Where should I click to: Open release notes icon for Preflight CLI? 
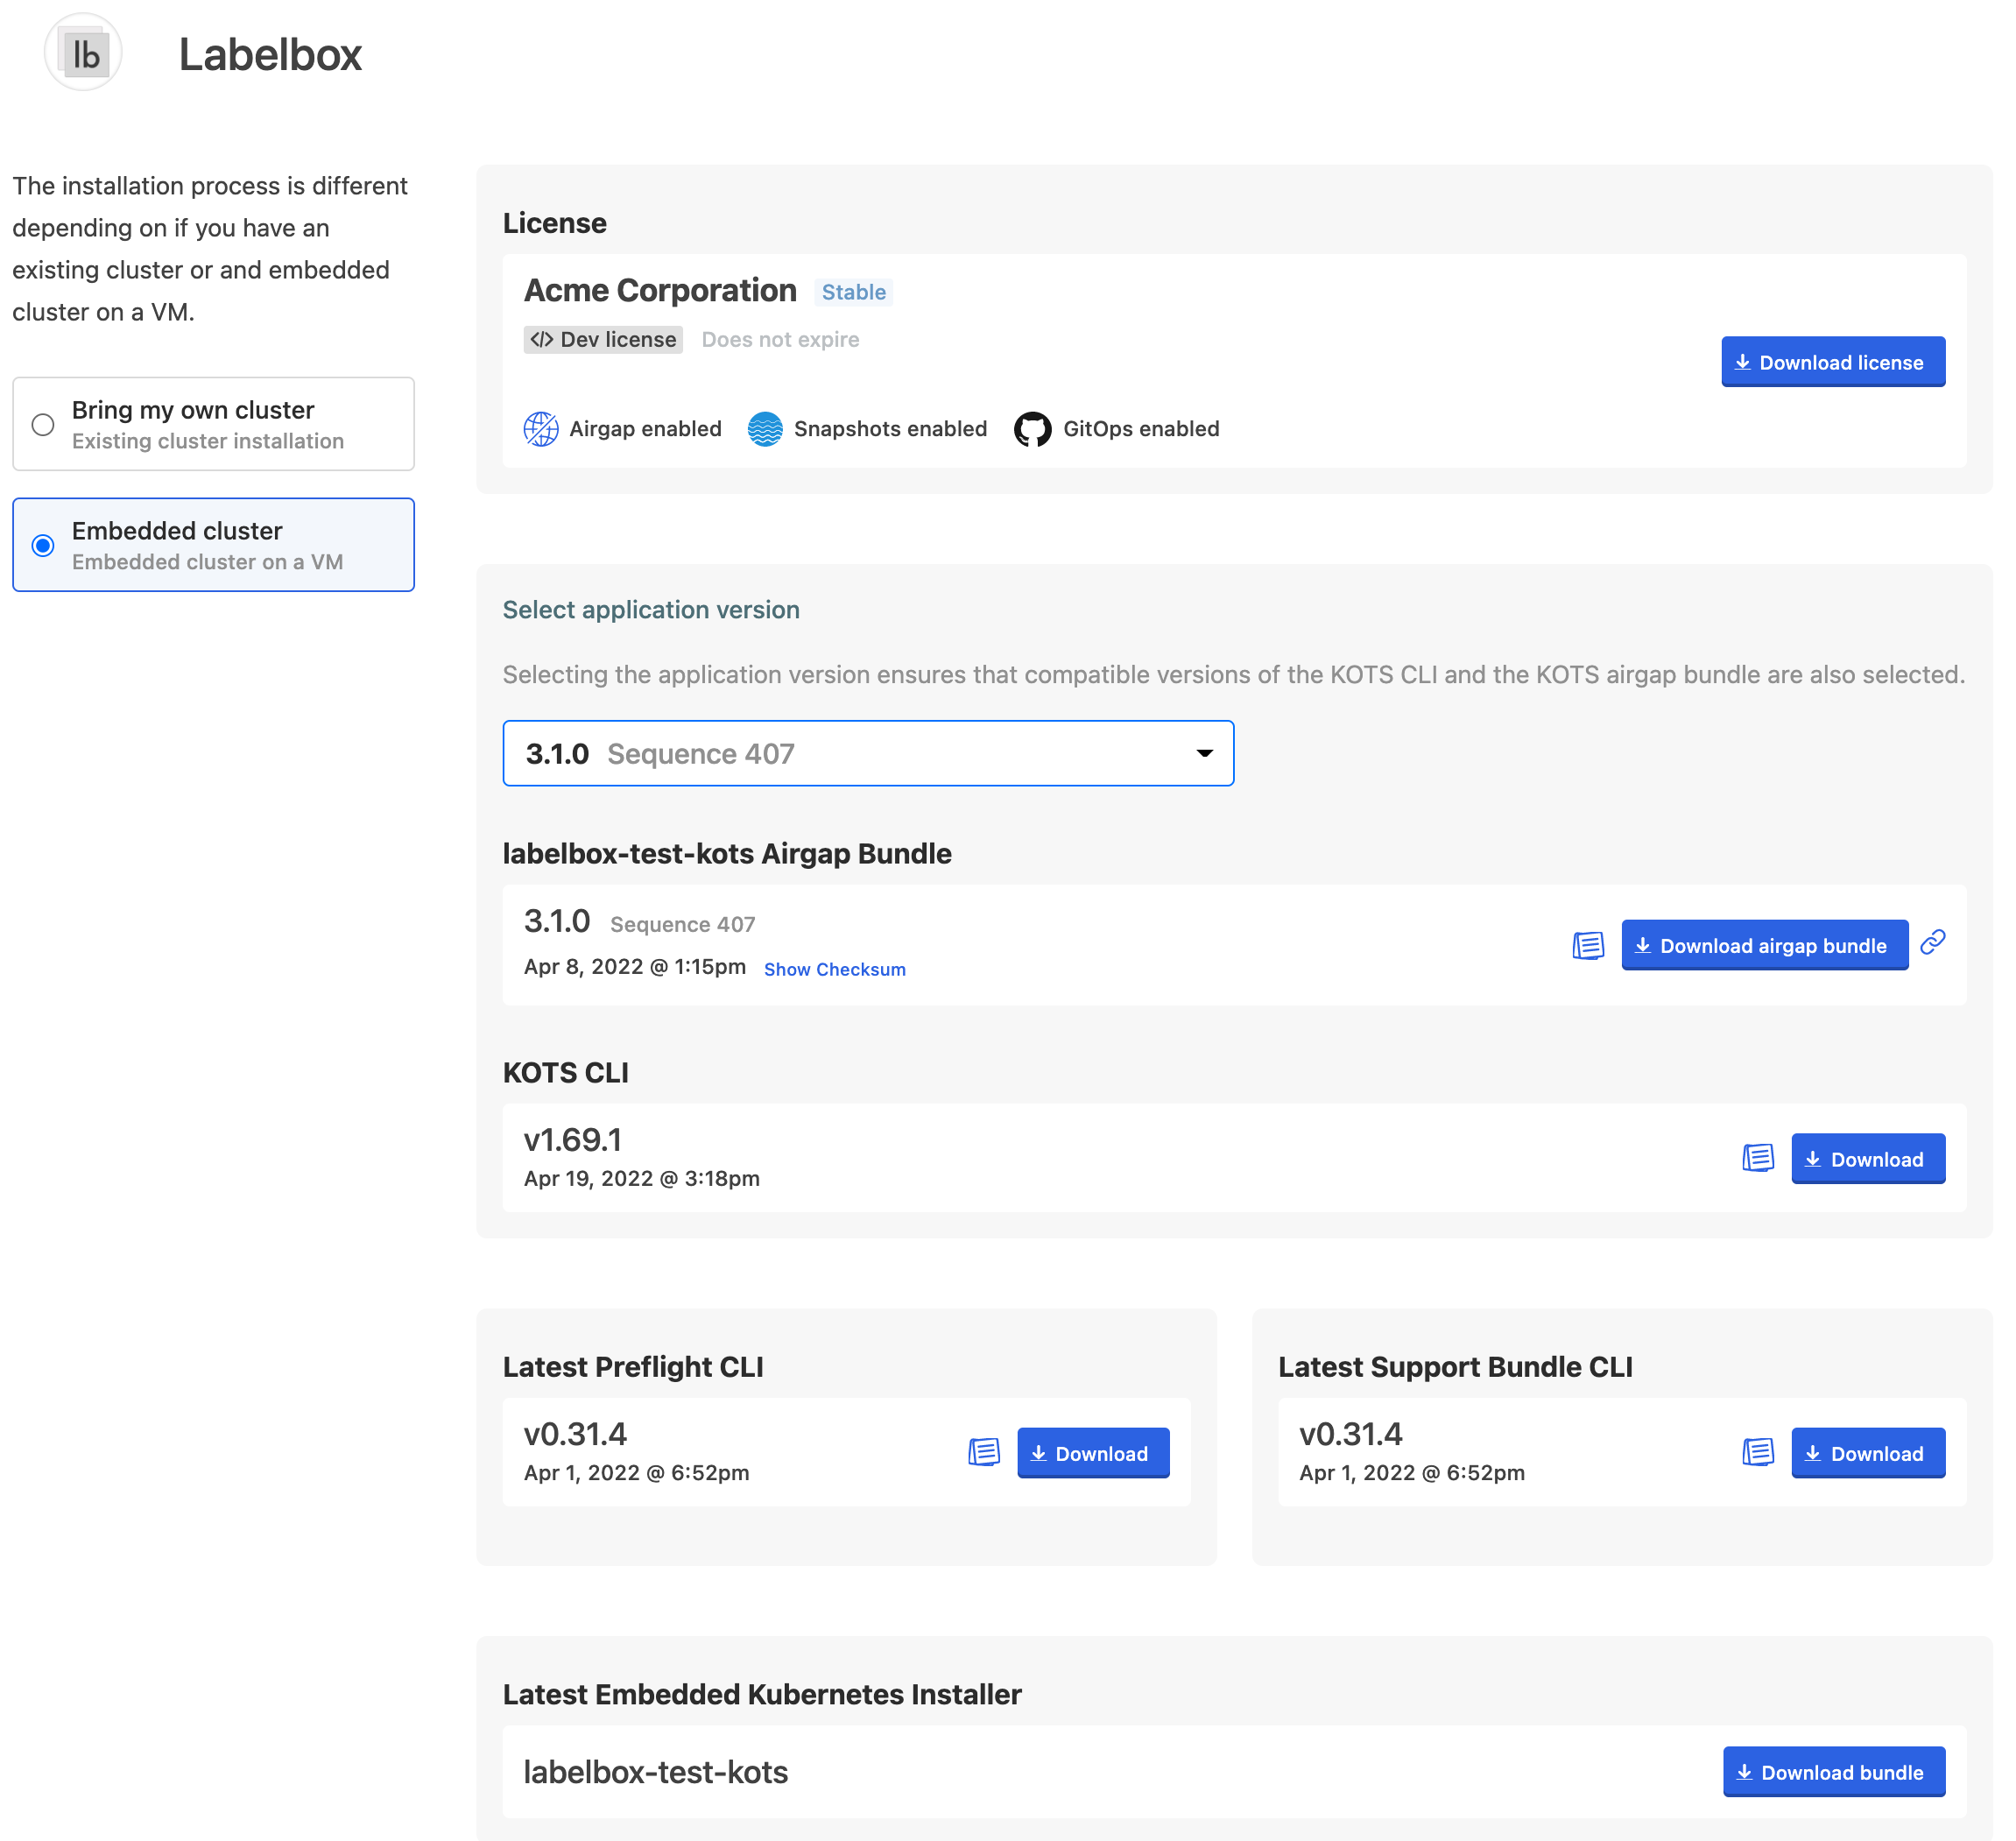(984, 1452)
